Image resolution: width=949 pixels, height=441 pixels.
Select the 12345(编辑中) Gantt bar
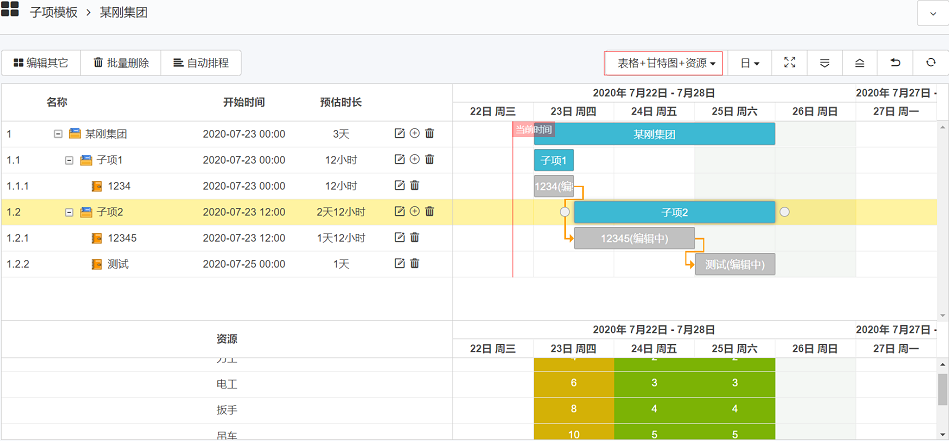[634, 238]
